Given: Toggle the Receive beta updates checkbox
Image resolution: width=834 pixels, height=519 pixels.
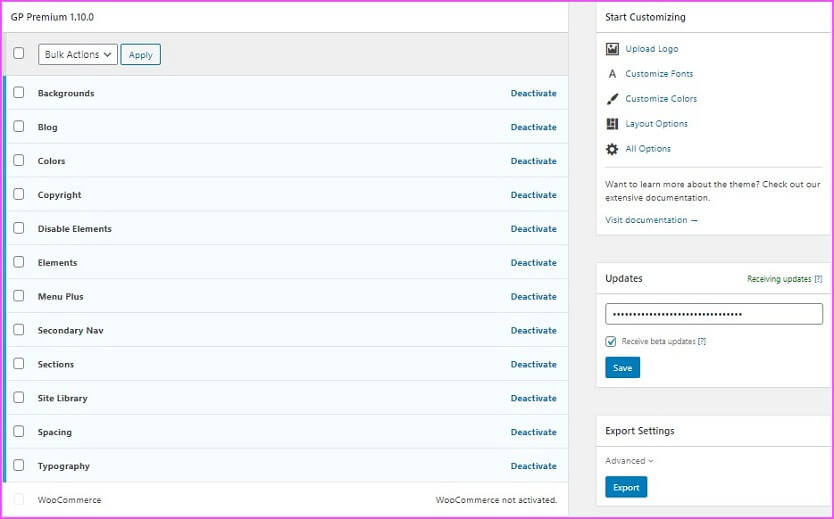Looking at the screenshot, I should pos(611,341).
